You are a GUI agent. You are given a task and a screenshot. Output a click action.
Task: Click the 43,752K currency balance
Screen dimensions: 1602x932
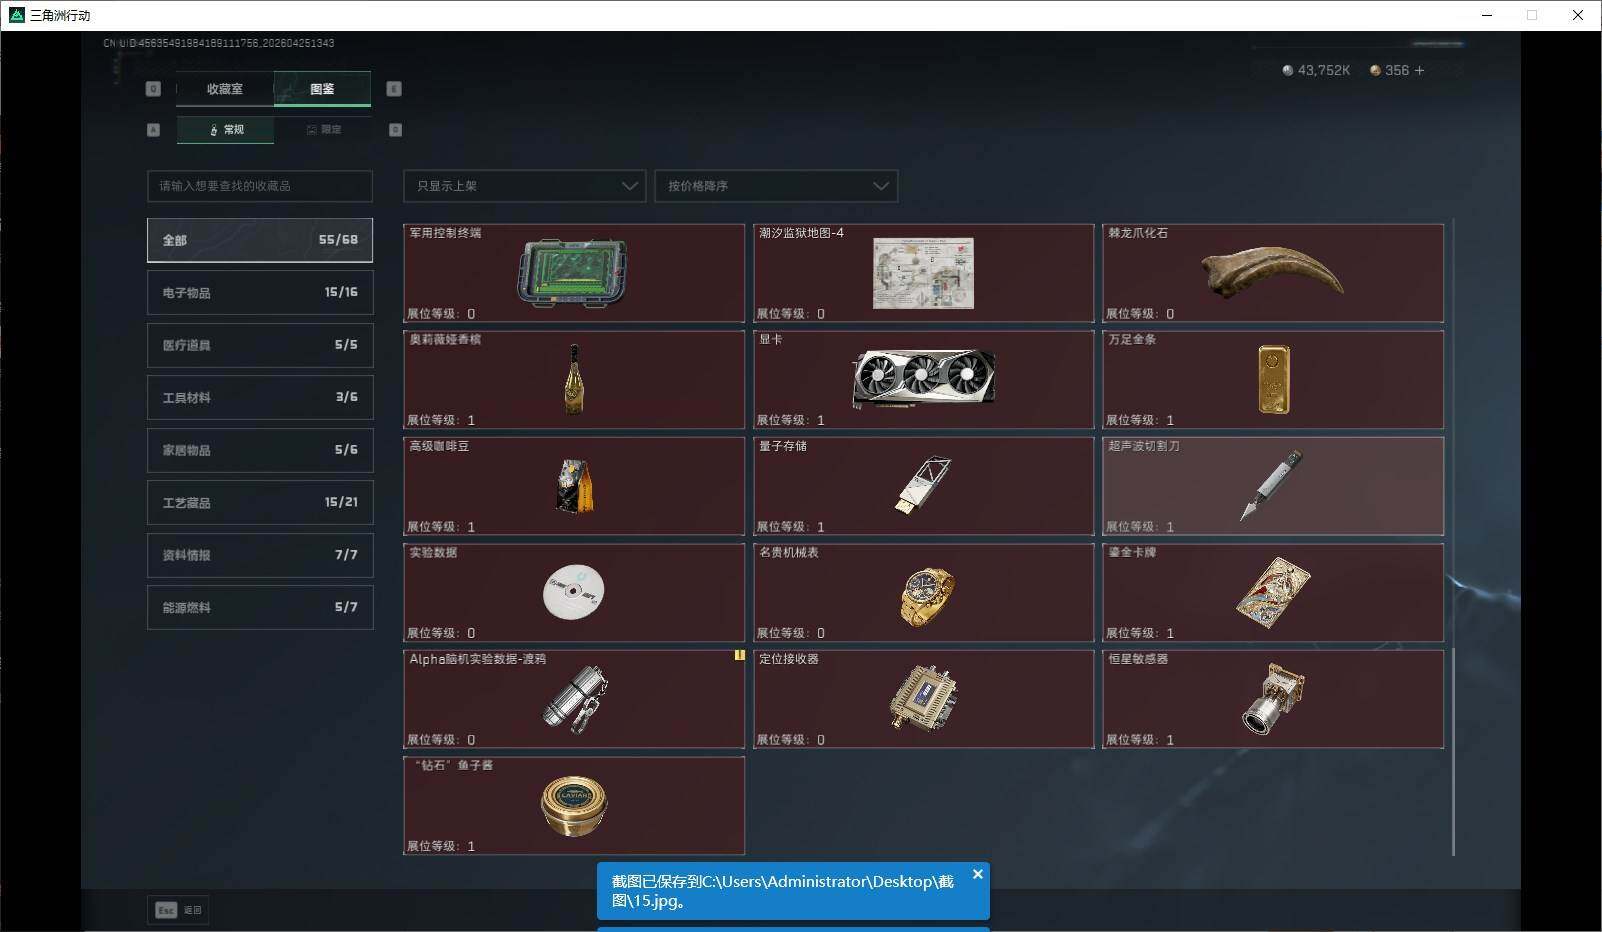(x=1324, y=70)
